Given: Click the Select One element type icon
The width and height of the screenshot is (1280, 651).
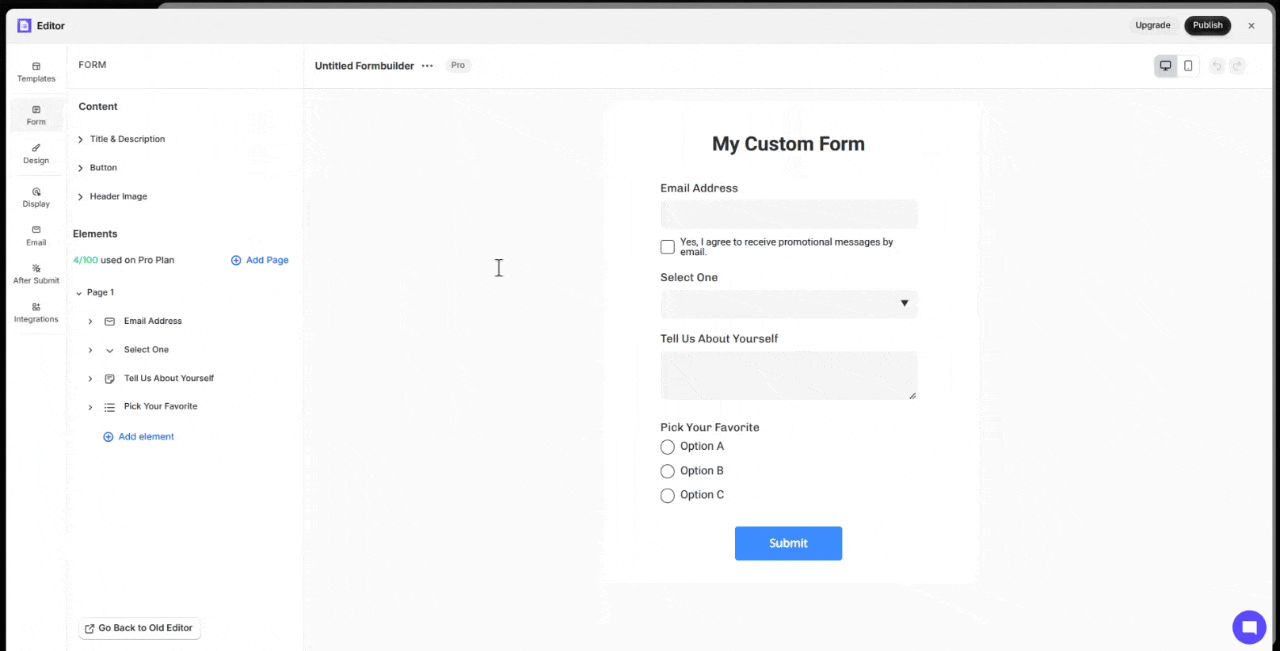Looking at the screenshot, I should [x=110, y=350].
